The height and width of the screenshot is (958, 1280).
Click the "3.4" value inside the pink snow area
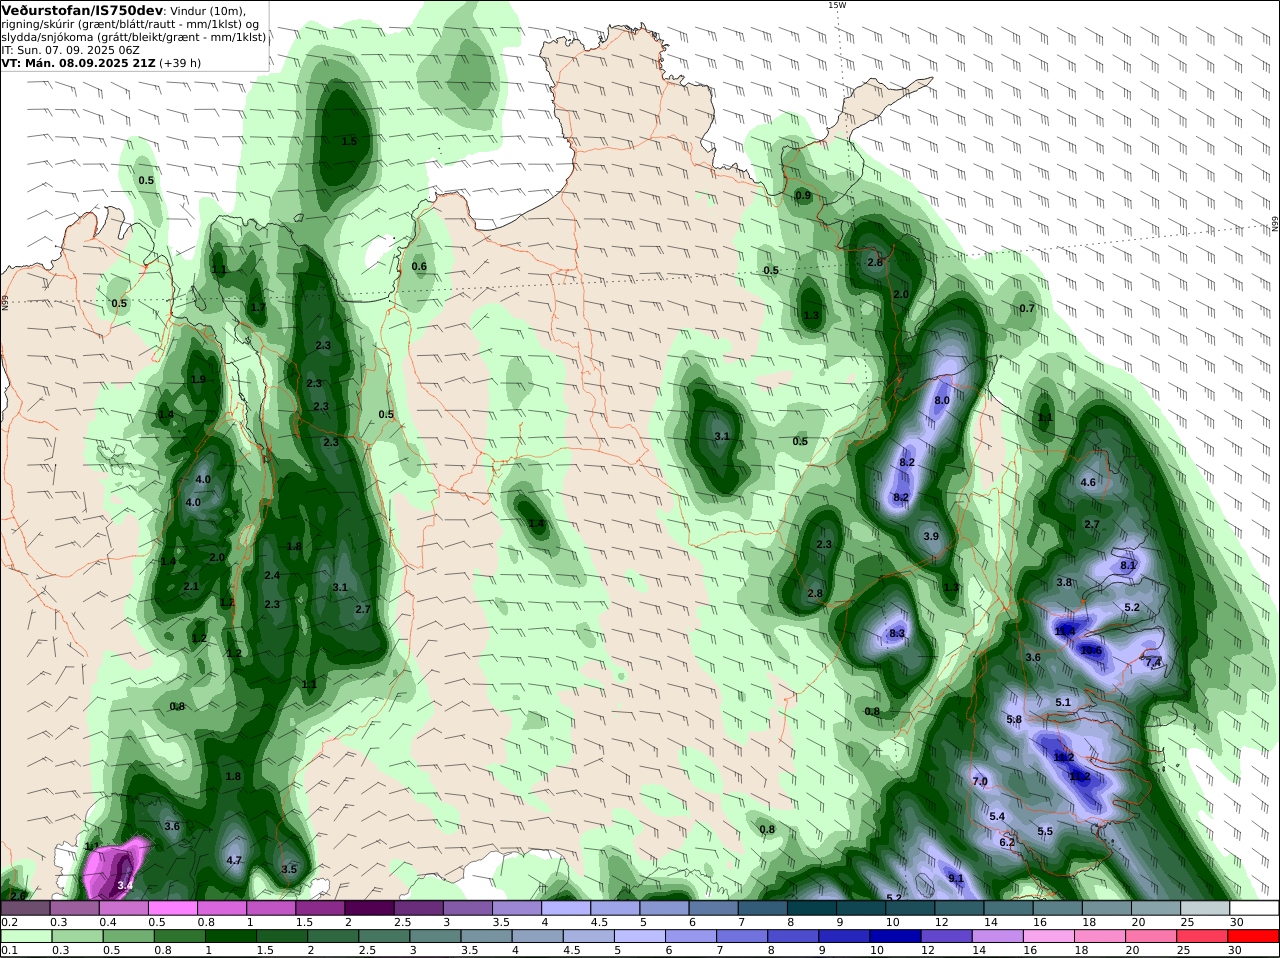(125, 886)
